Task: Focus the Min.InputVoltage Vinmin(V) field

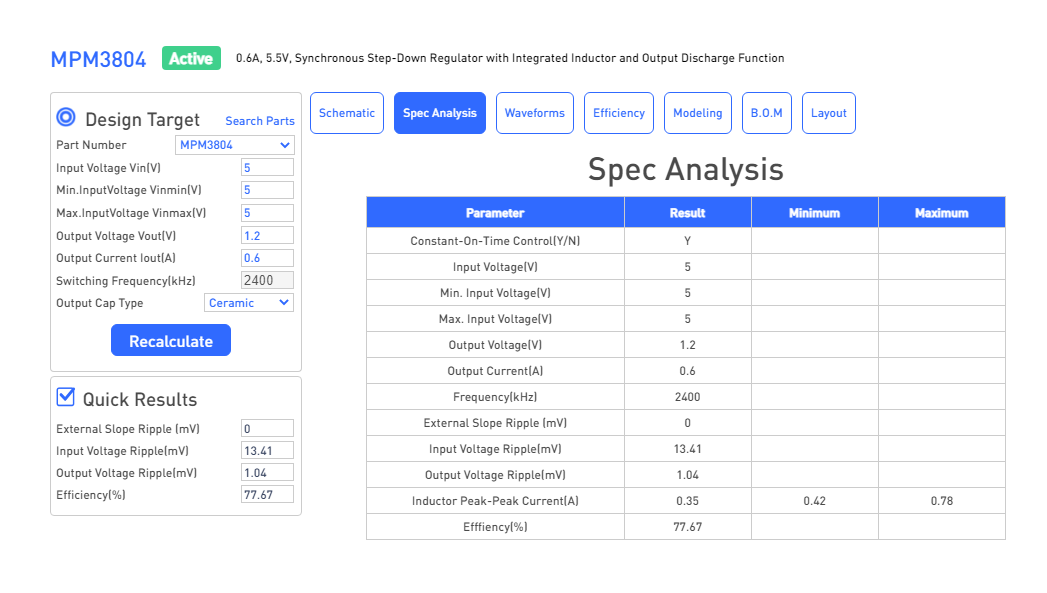Action: [x=267, y=190]
